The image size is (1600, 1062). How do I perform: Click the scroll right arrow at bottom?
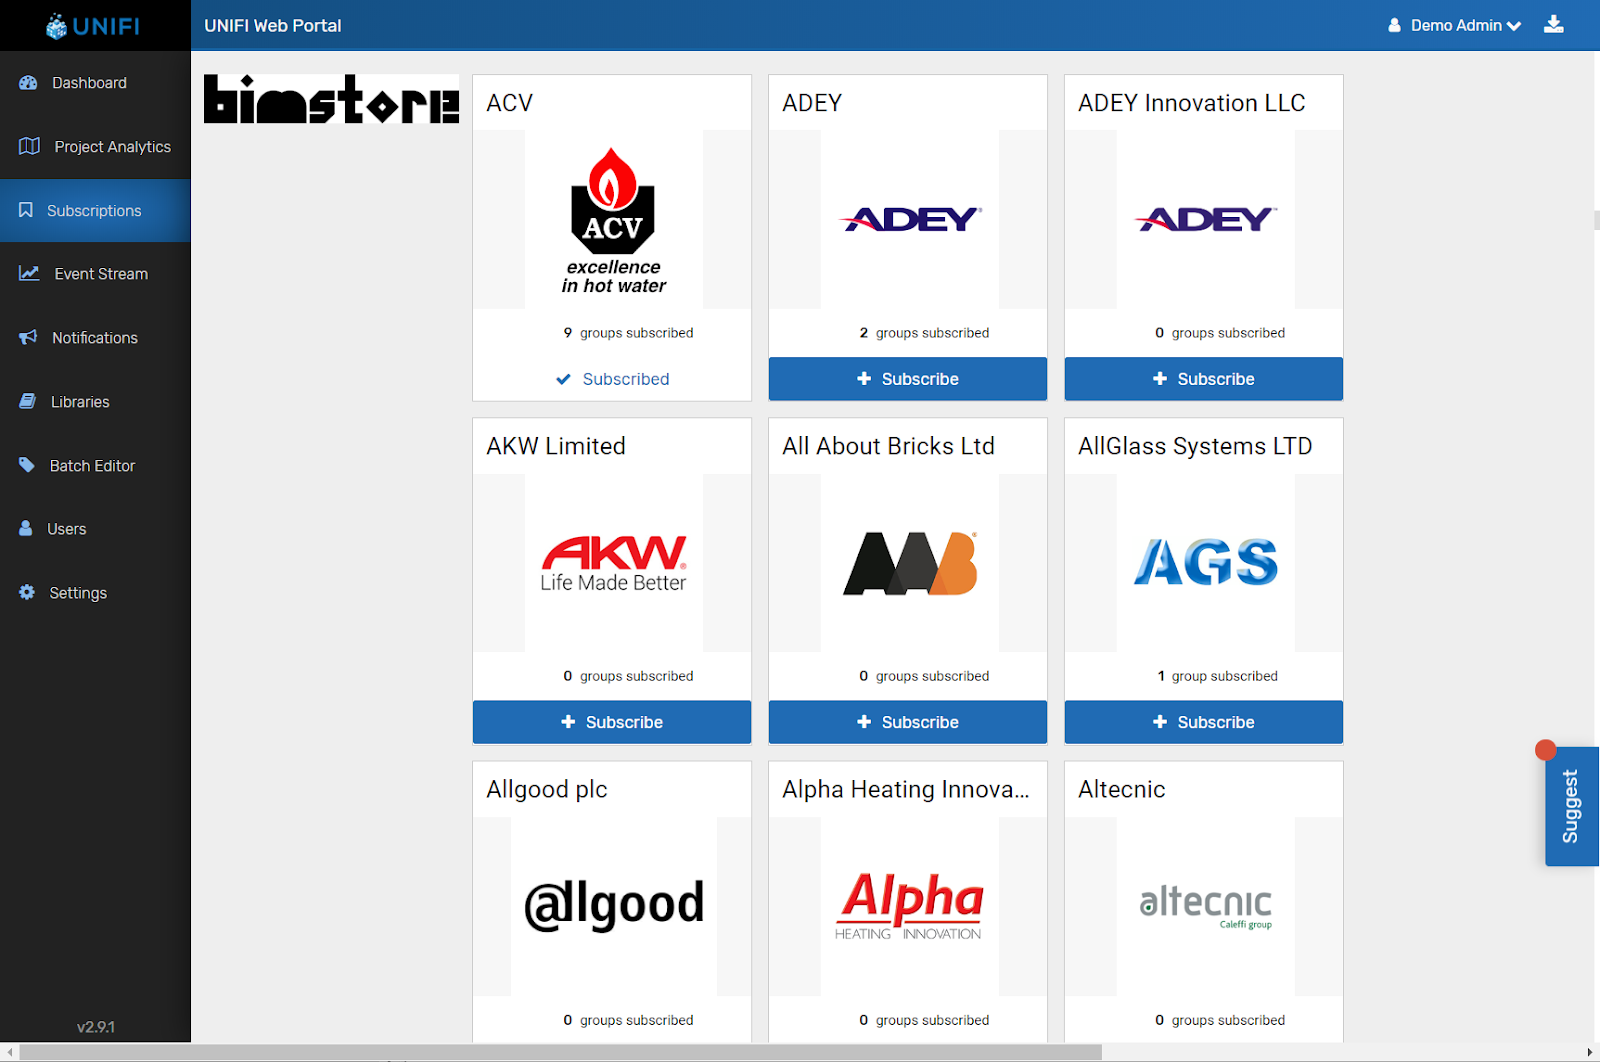coord(1590,1052)
